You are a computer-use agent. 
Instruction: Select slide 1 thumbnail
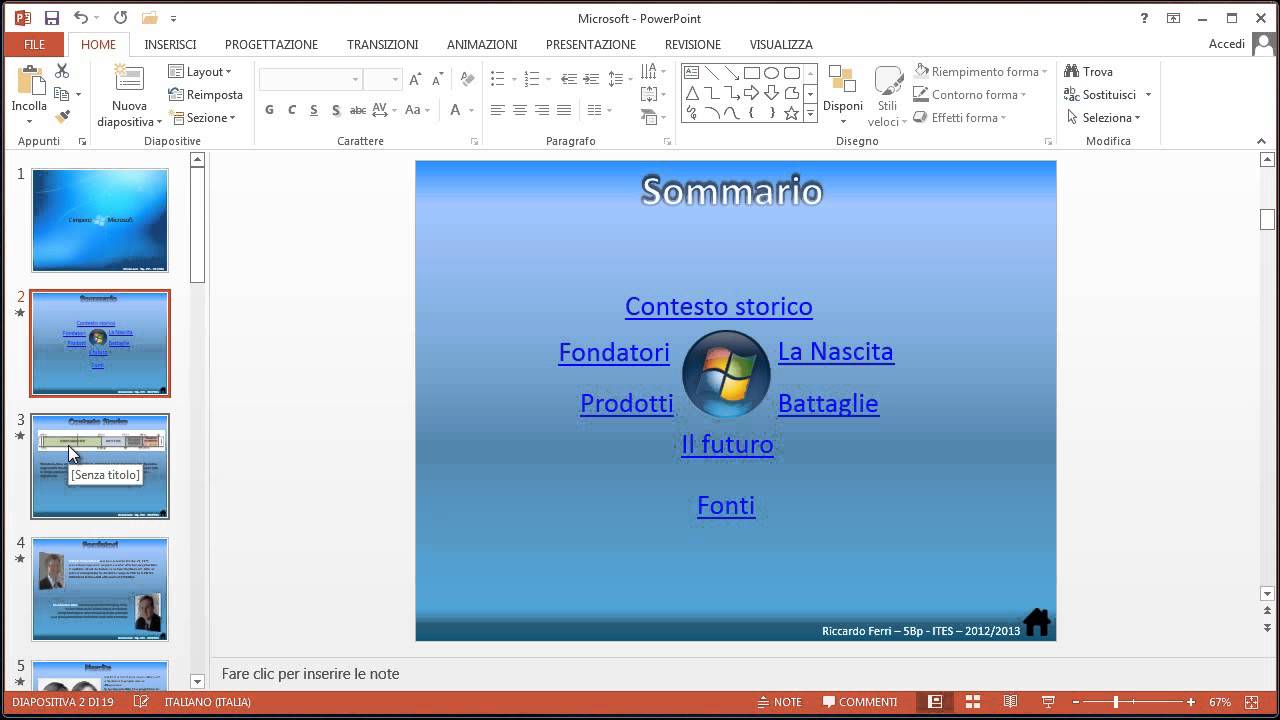pyautogui.click(x=100, y=220)
